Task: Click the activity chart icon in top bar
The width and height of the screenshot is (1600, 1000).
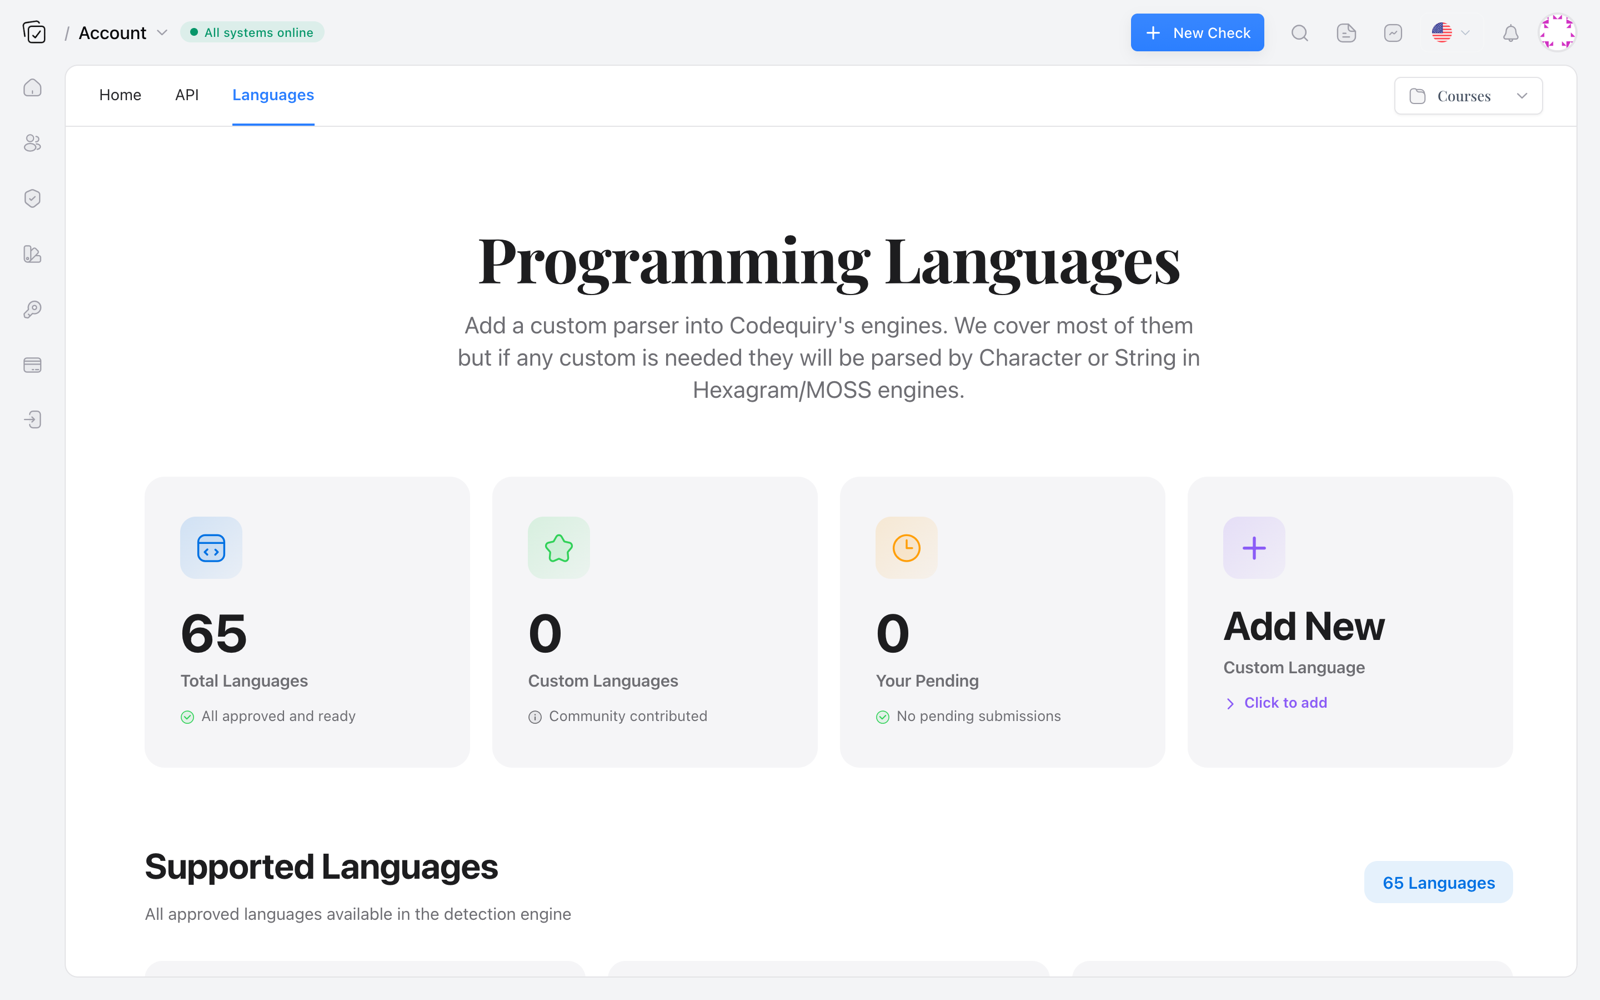Action: pyautogui.click(x=1393, y=33)
